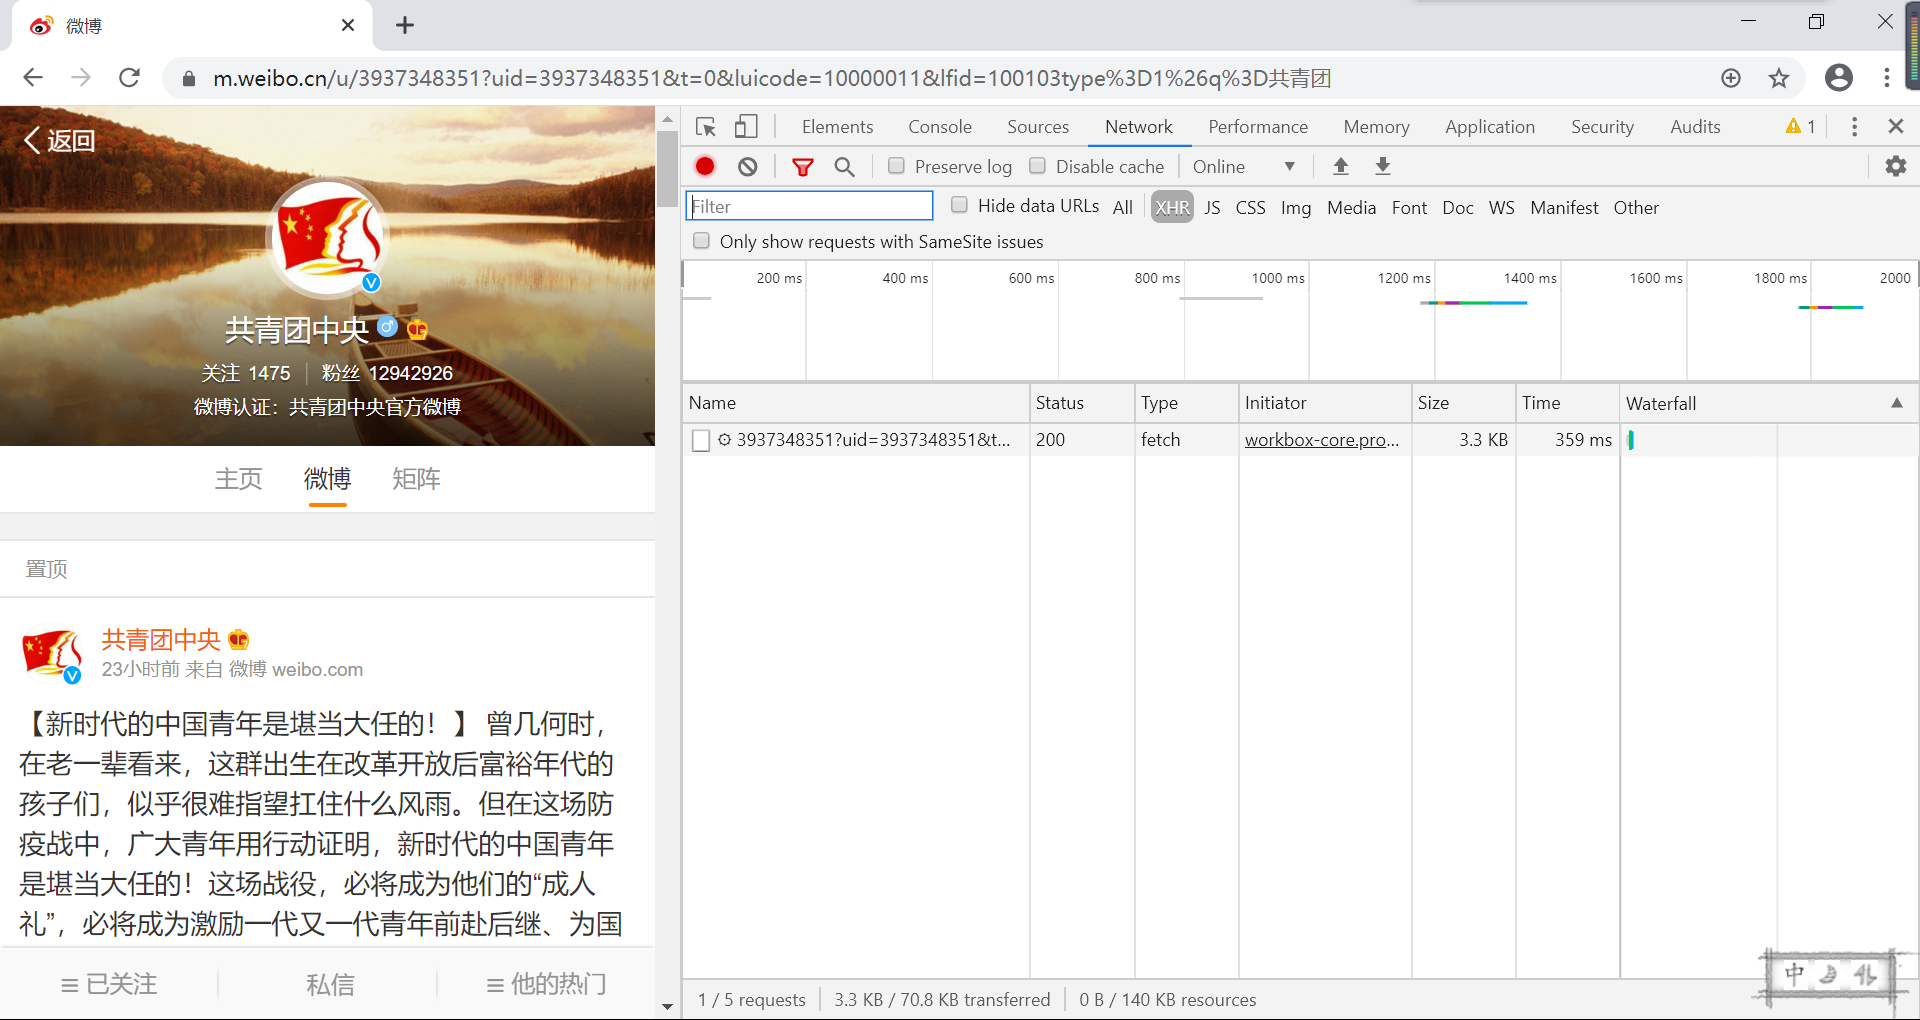Open network search with magnifier icon
This screenshot has width=1920, height=1020.
[x=845, y=166]
